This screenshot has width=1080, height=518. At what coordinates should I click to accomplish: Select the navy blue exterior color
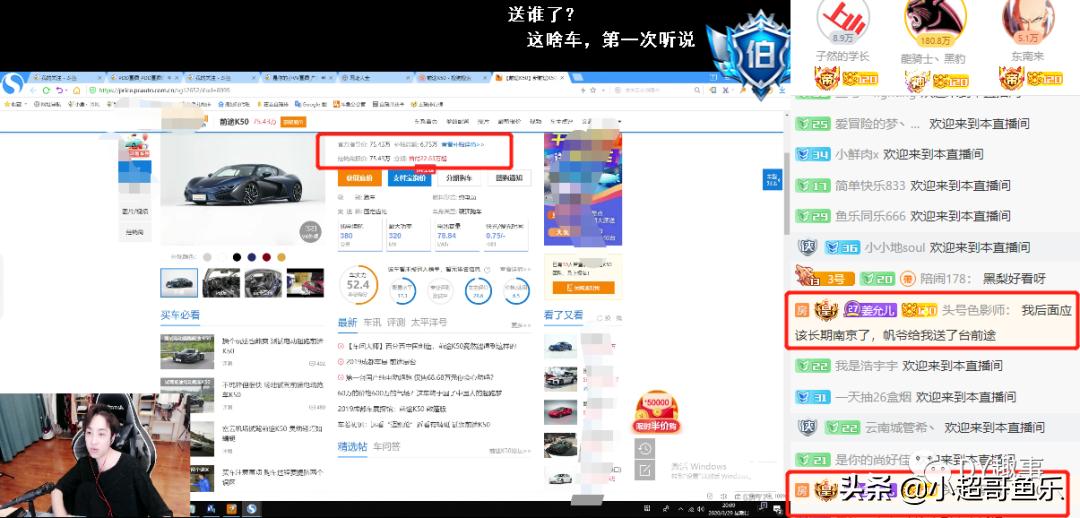pos(251,257)
